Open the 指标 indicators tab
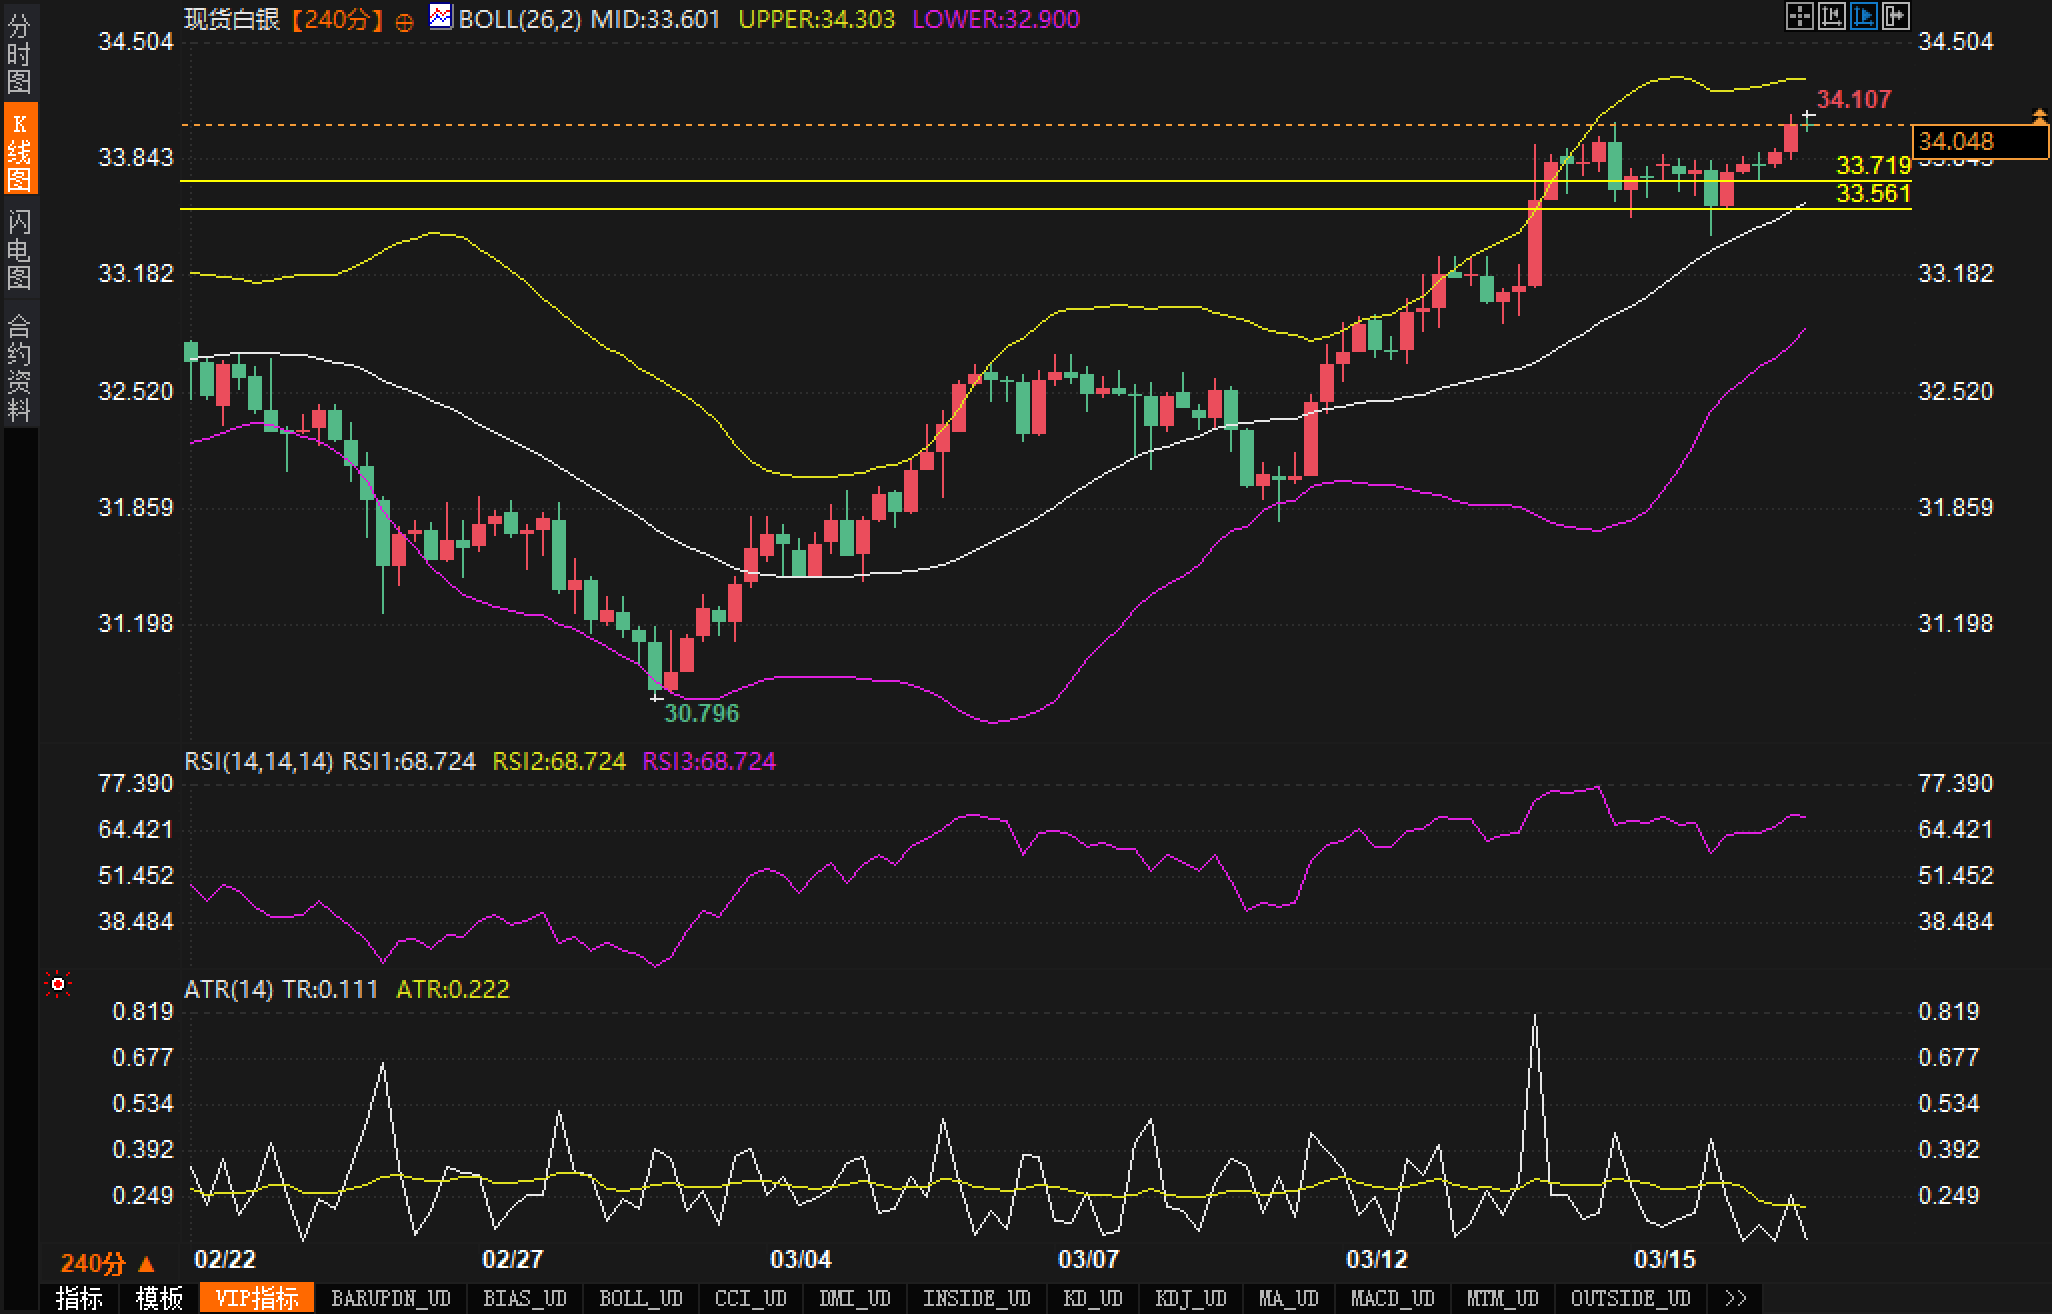2052x1314 pixels. [80, 1298]
